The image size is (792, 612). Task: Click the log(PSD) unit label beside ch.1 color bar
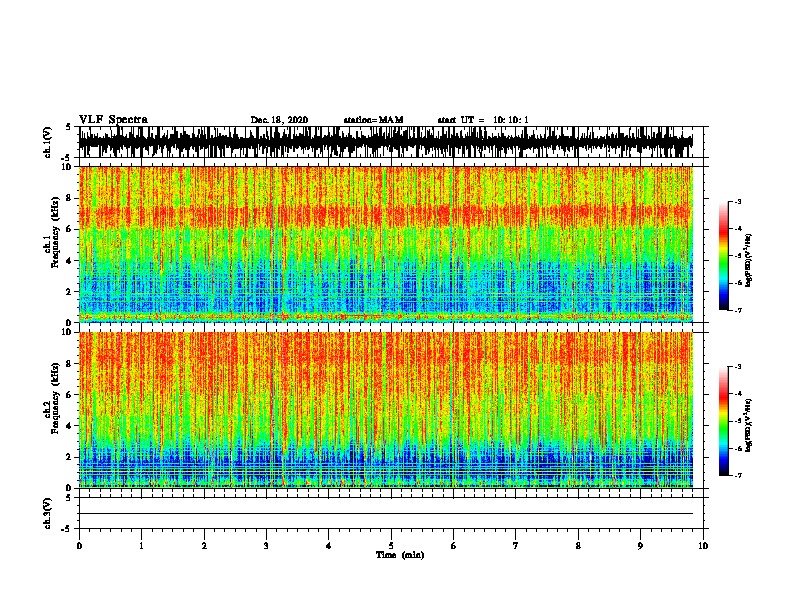click(748, 260)
